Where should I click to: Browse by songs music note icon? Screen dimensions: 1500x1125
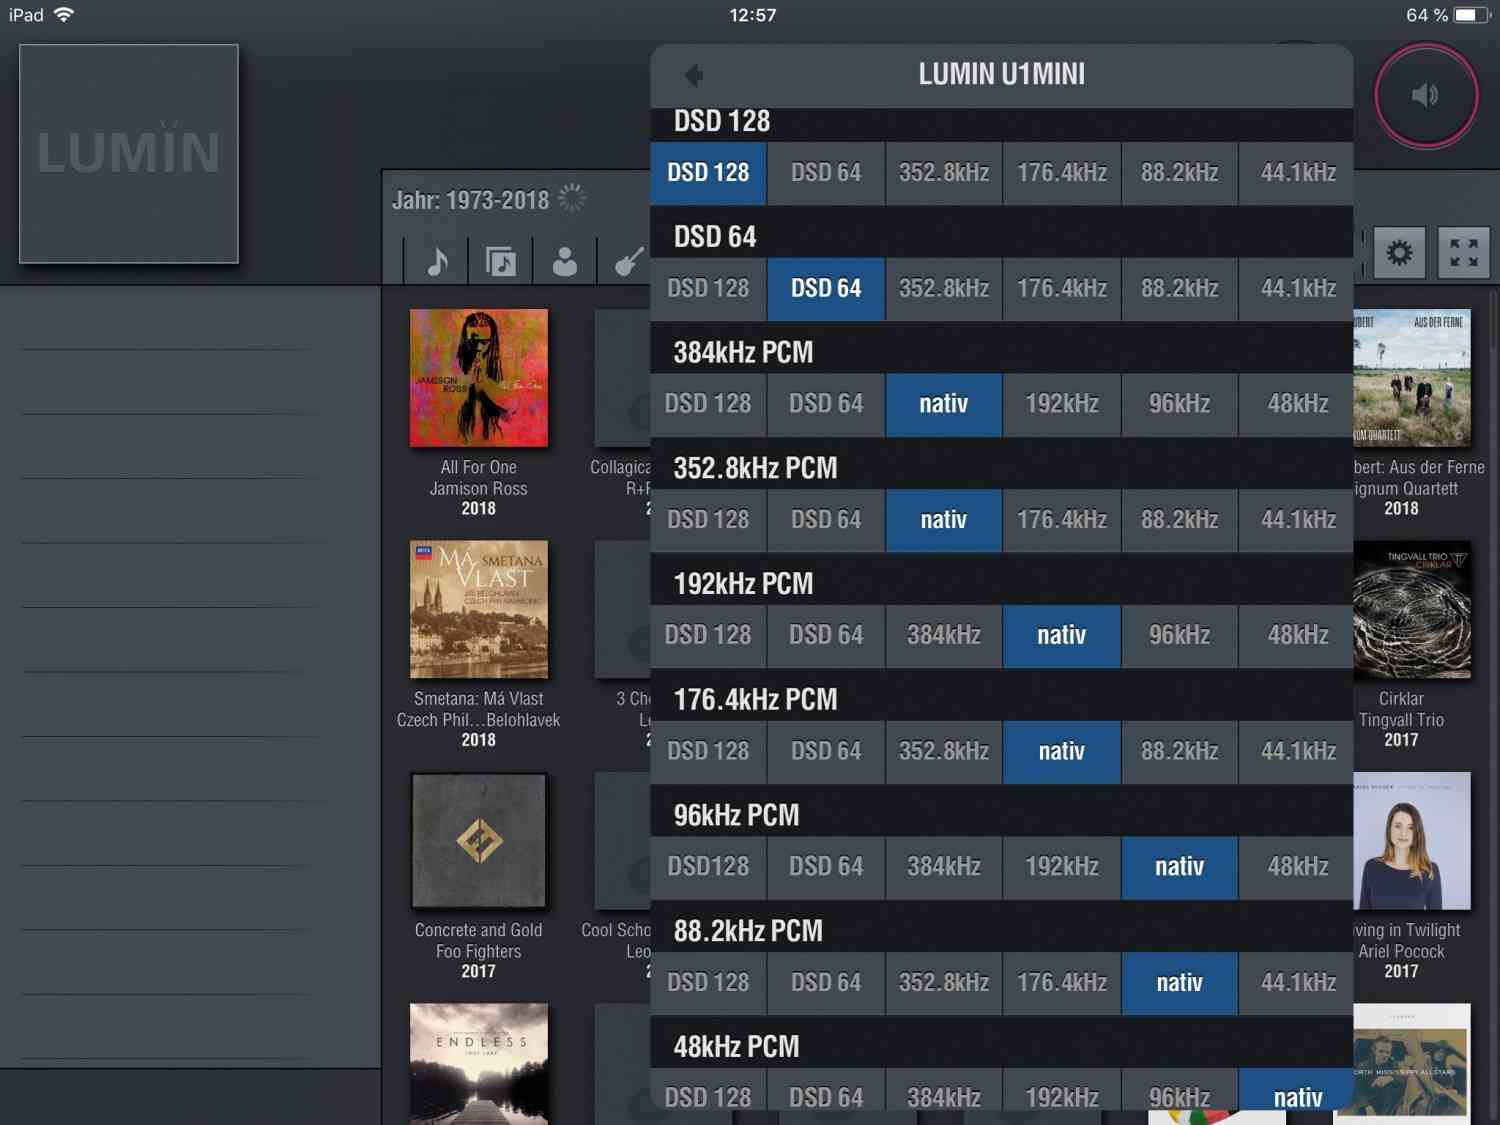(437, 262)
